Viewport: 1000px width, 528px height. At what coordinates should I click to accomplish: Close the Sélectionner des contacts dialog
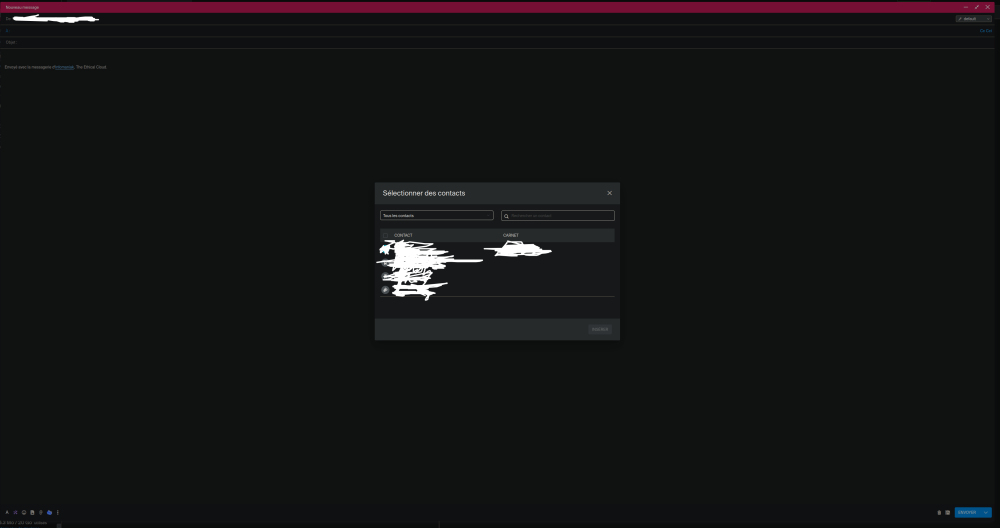pos(609,193)
